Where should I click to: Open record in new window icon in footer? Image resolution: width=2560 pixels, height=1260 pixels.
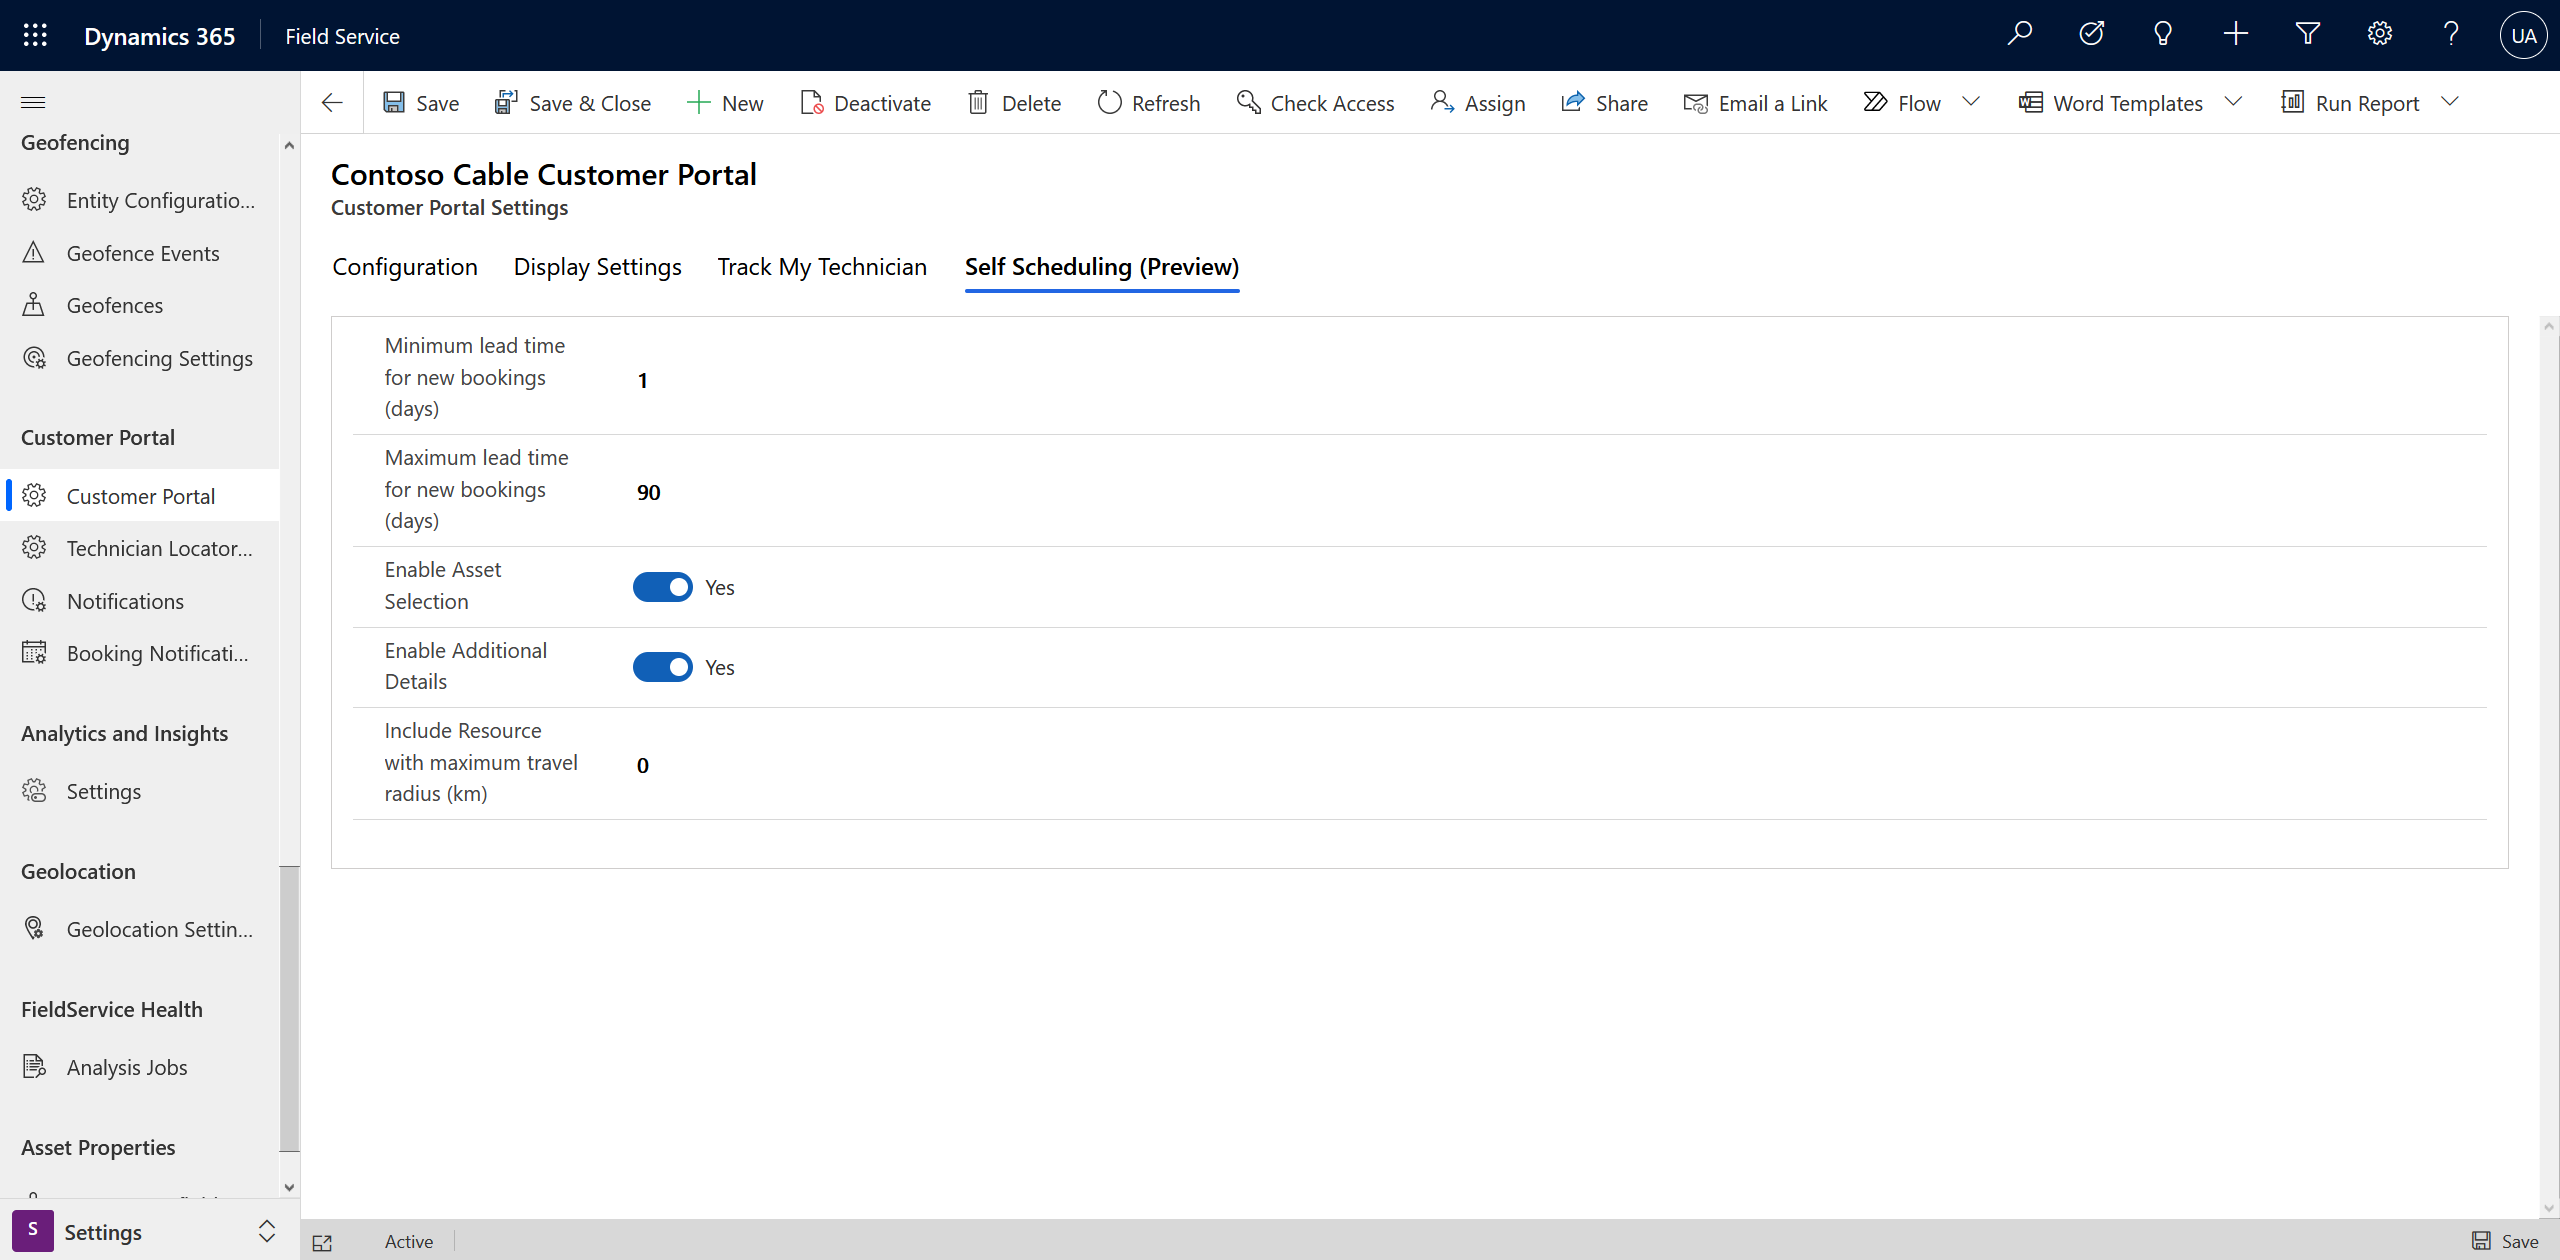tap(322, 1242)
